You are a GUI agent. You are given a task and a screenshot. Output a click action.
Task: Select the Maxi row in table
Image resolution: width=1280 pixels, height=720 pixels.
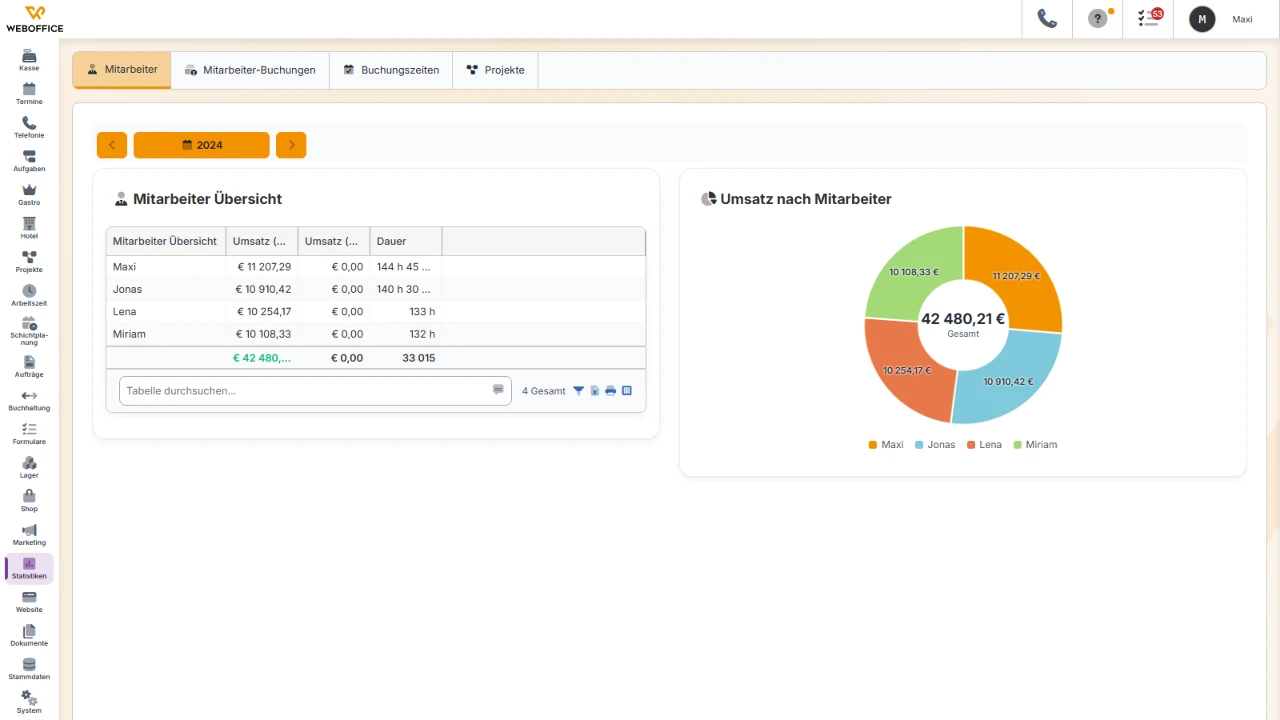coord(376,267)
